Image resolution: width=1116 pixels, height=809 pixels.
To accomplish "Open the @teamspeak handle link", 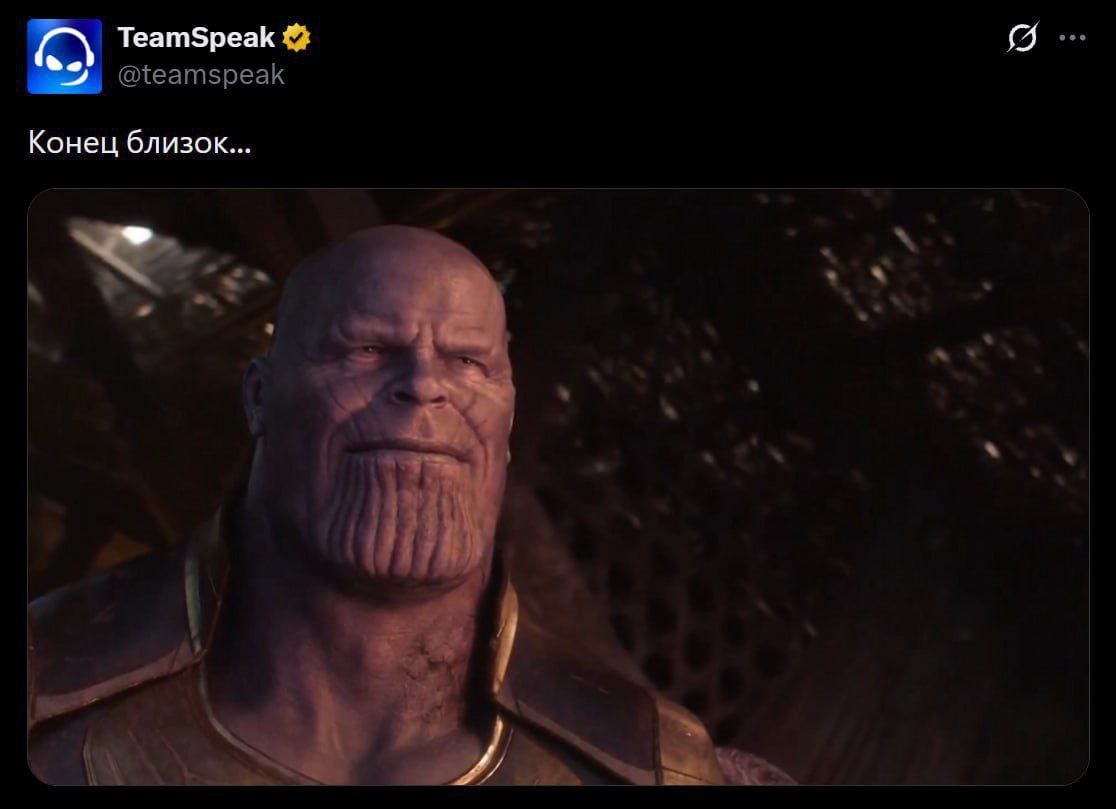I will (201, 75).
